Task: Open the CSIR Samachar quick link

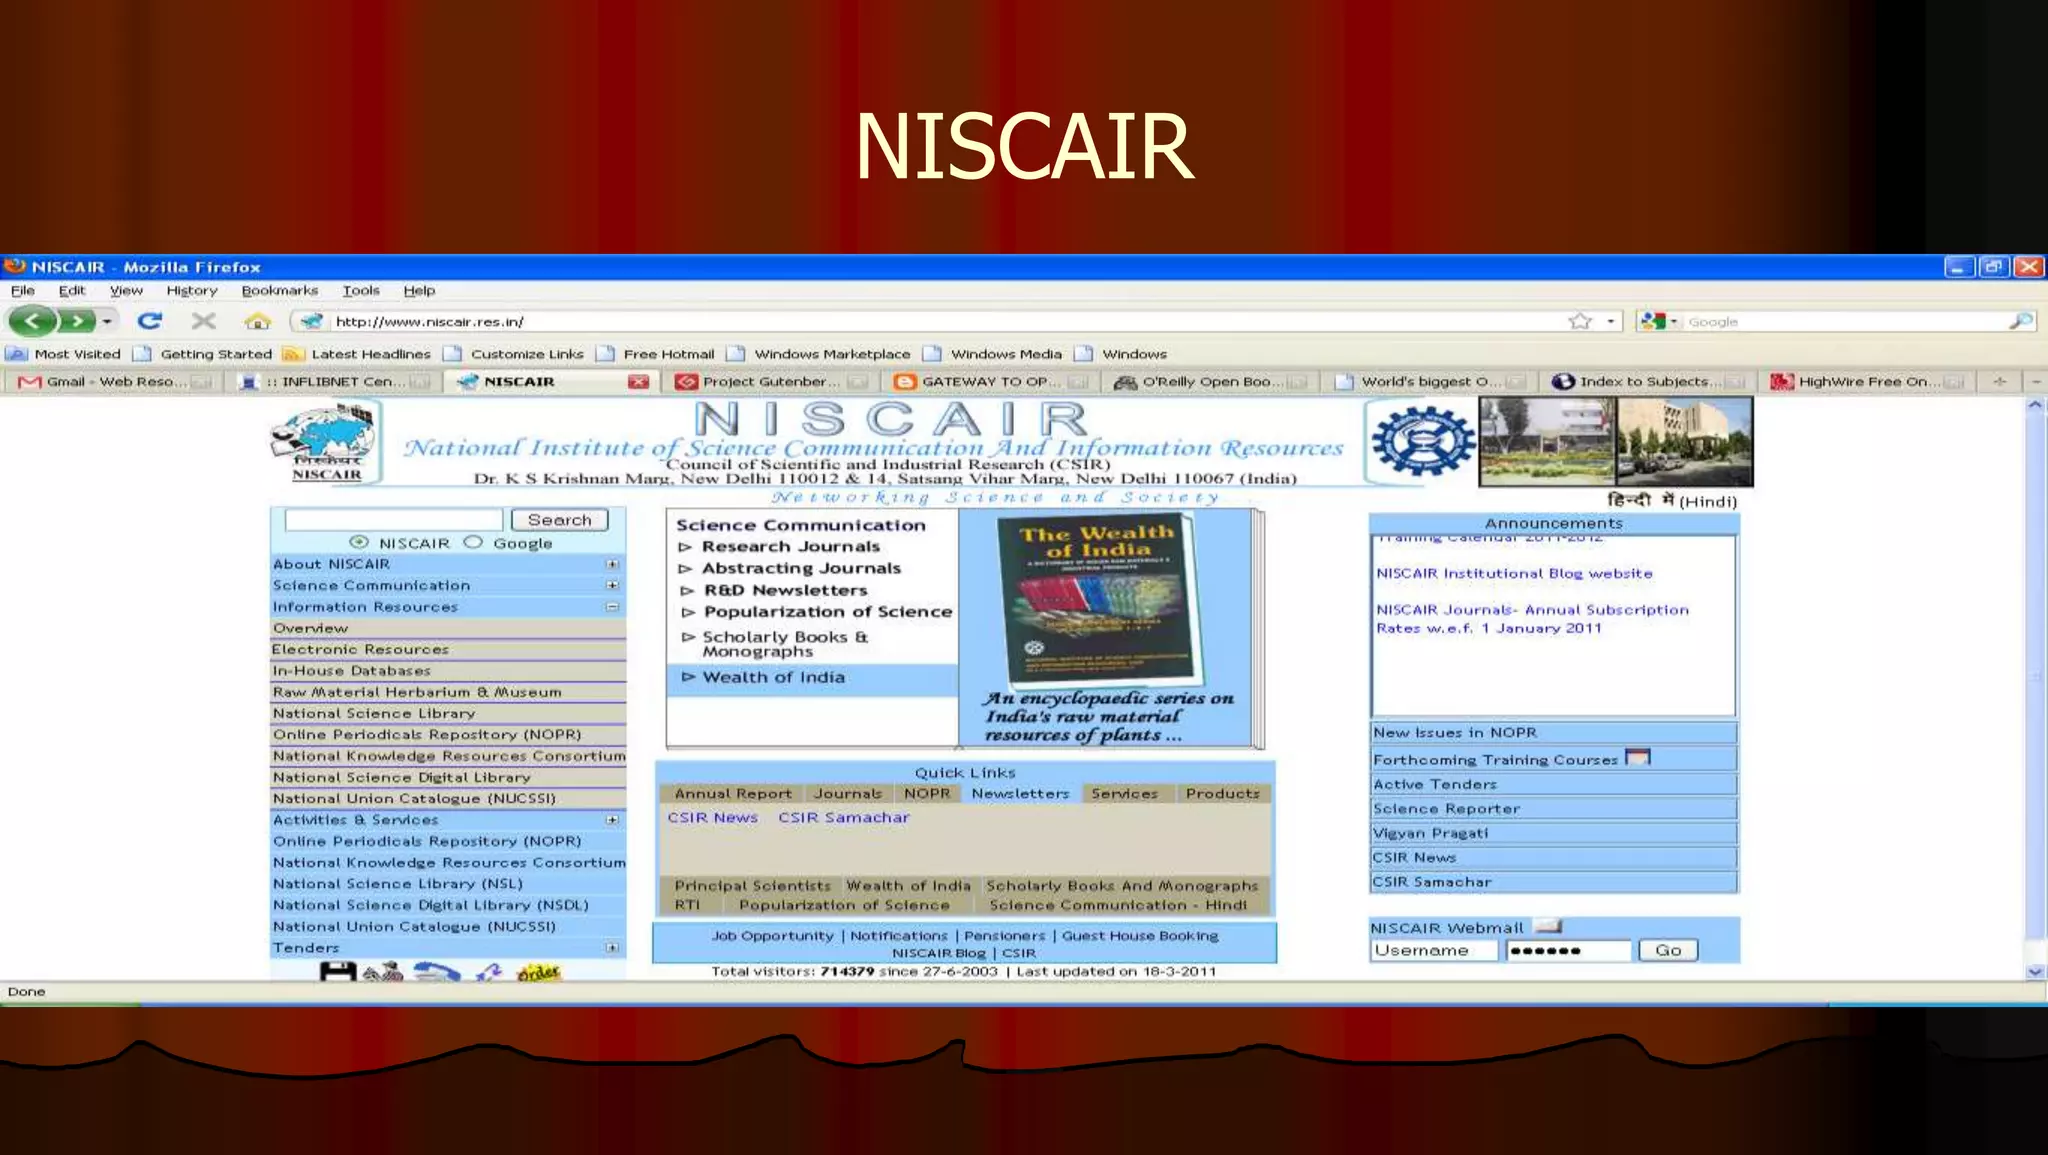Action: [x=843, y=817]
